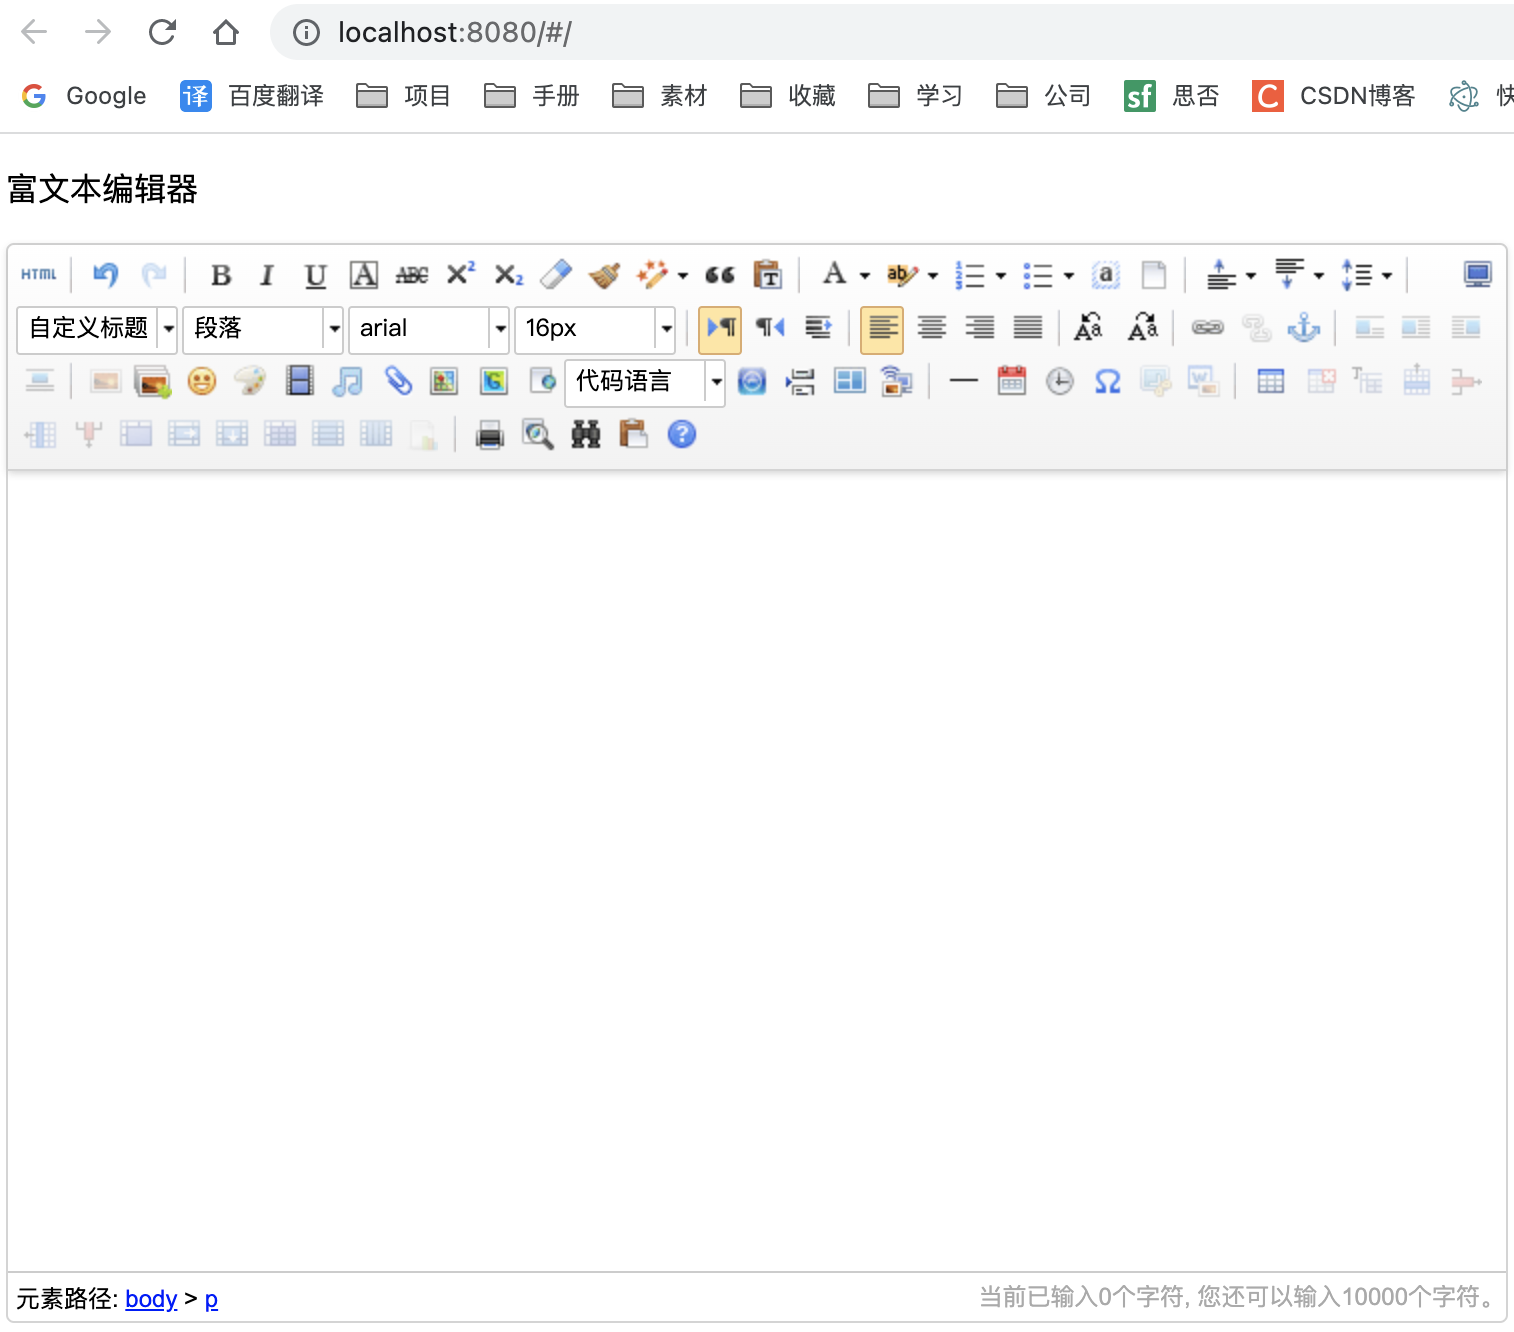Toggle right alignment
This screenshot has height=1332, width=1514.
[x=980, y=327]
